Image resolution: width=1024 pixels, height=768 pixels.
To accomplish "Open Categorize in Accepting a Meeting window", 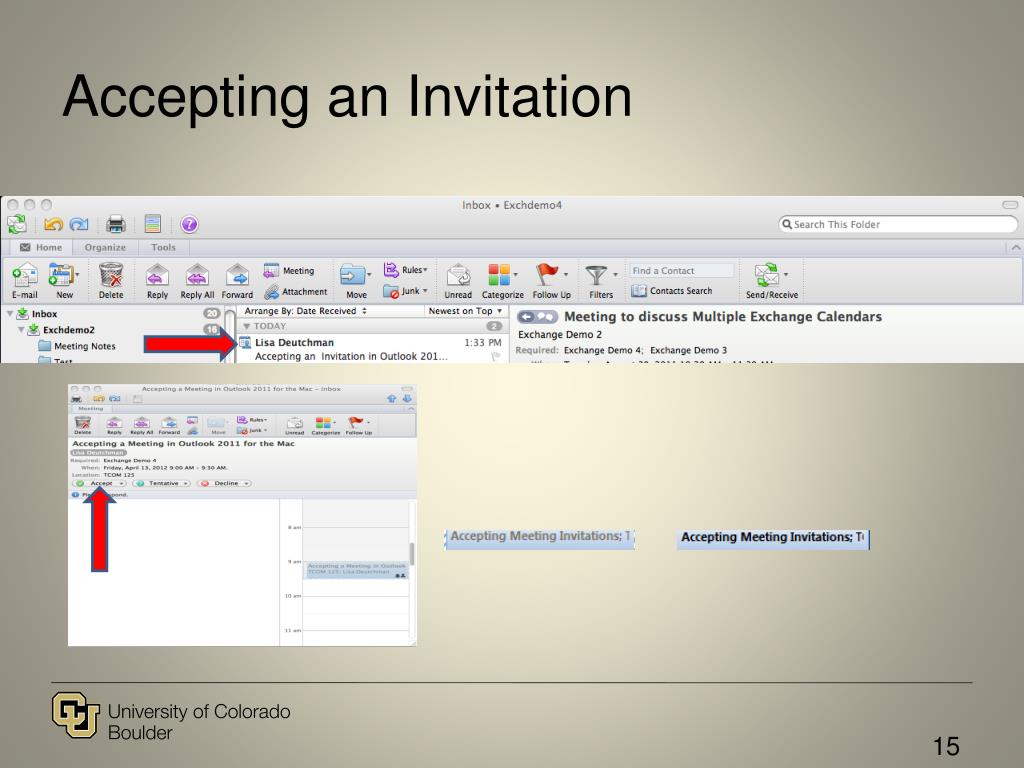I will 325,426.
